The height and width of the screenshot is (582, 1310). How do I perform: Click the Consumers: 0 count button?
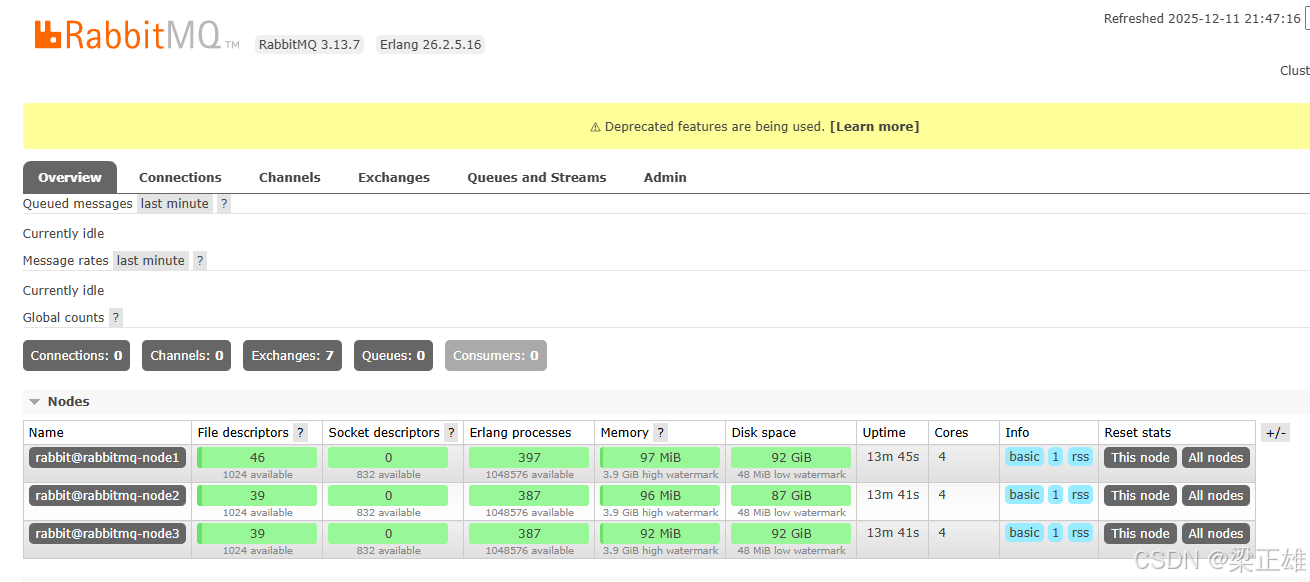coord(496,355)
